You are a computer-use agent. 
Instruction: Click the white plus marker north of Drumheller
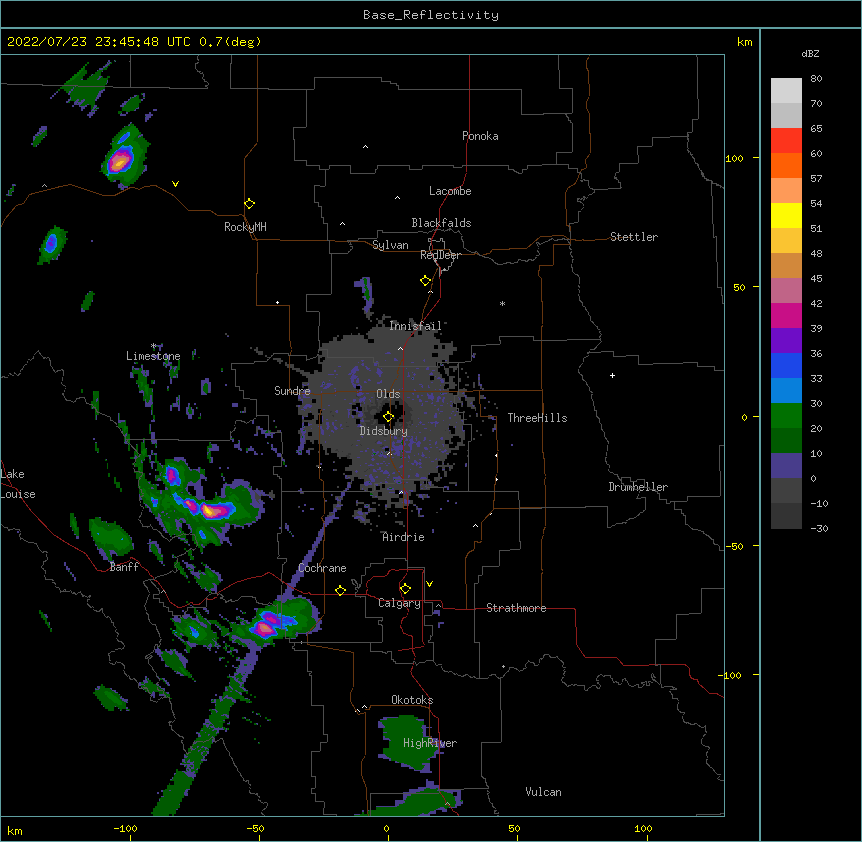(612, 375)
